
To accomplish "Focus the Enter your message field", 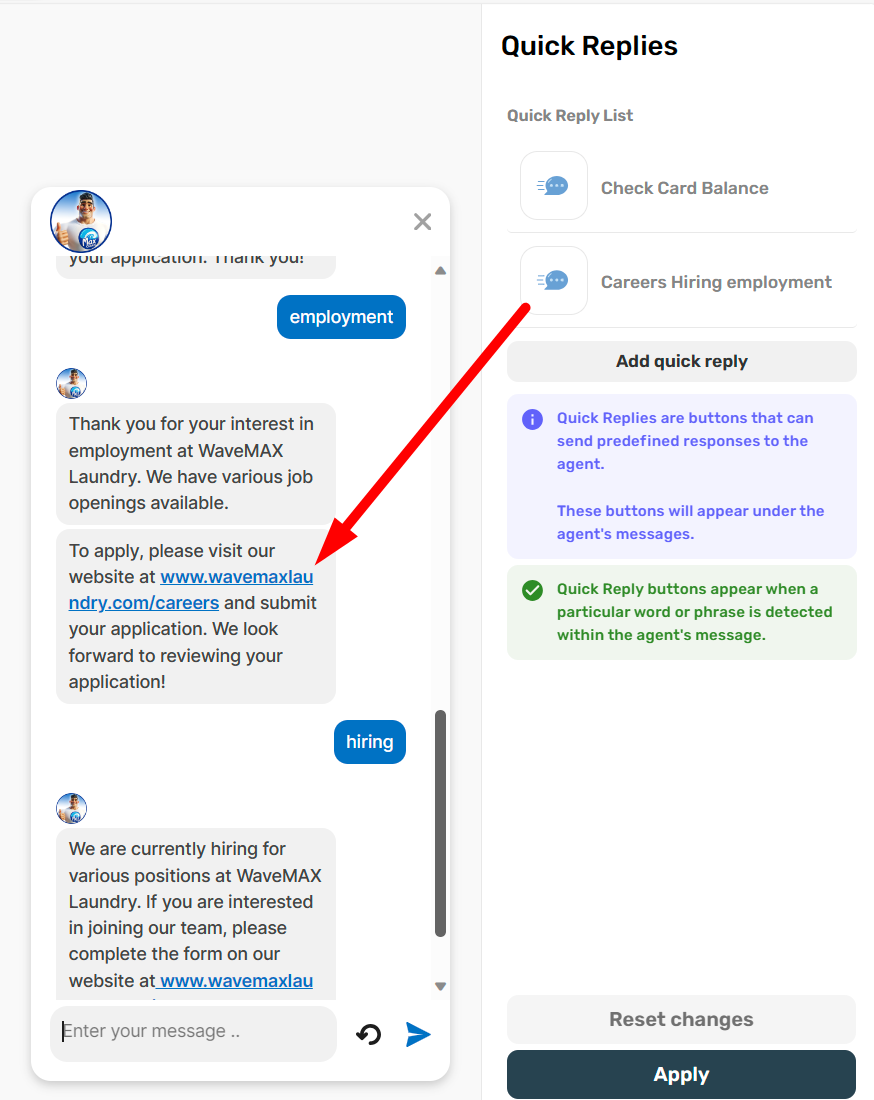I will (194, 1033).
